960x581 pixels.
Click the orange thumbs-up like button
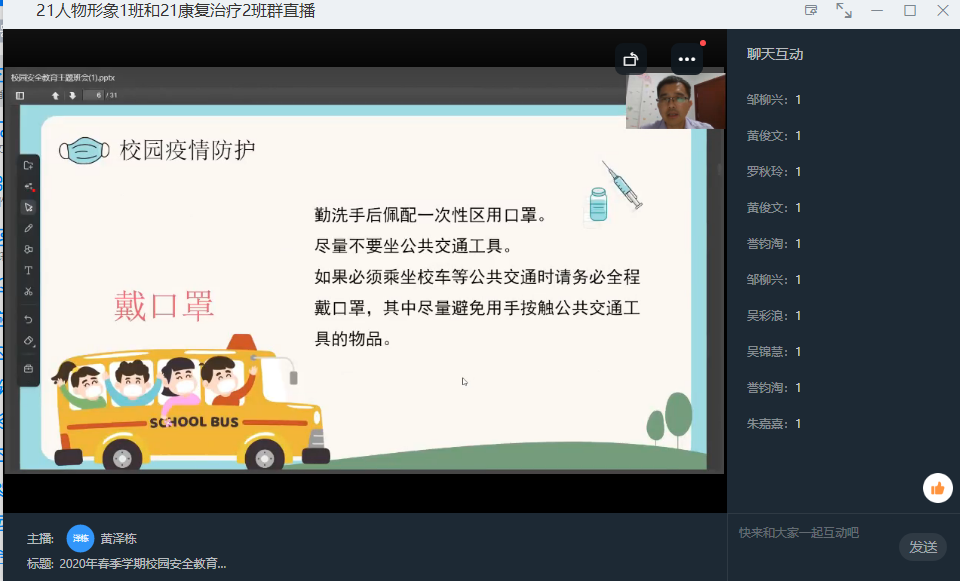[x=937, y=488]
